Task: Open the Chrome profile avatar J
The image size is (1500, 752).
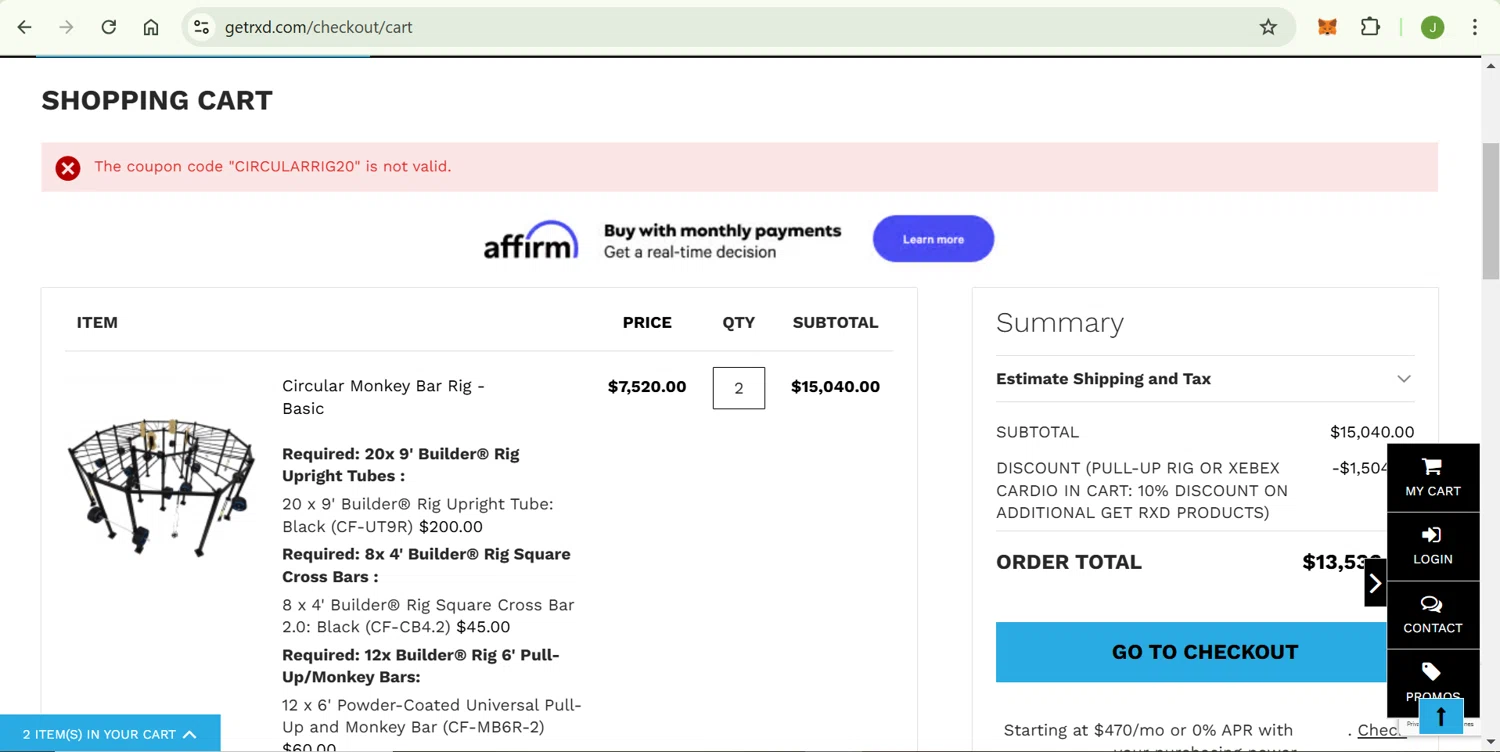Action: coord(1432,27)
